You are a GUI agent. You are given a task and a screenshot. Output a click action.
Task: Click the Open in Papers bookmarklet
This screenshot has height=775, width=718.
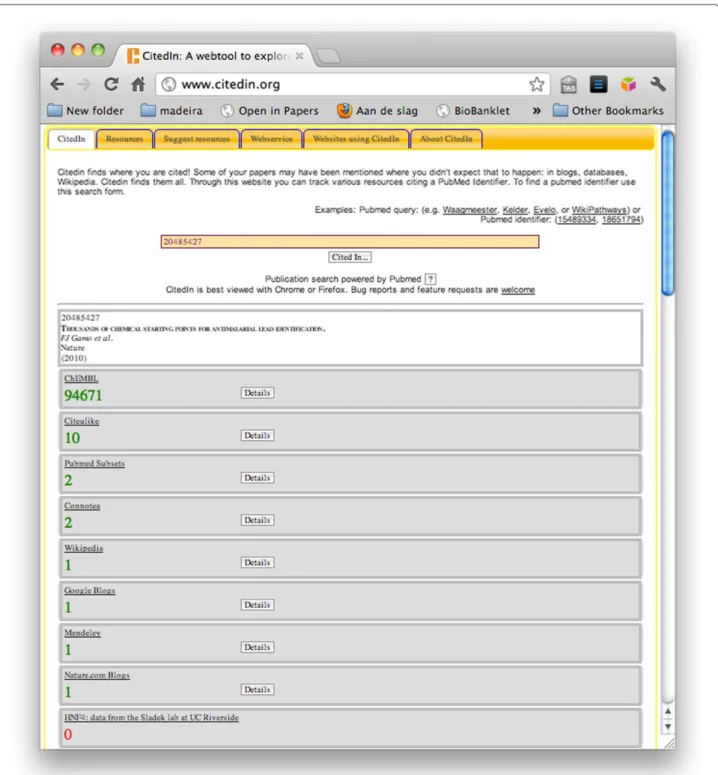tap(269, 111)
